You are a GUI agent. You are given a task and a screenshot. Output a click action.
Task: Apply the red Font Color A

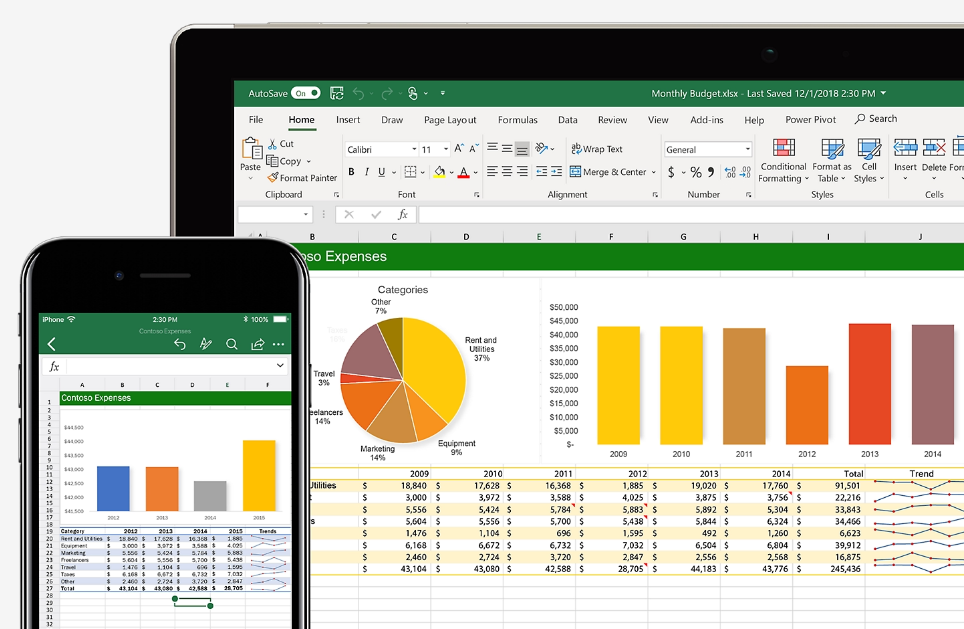464,173
